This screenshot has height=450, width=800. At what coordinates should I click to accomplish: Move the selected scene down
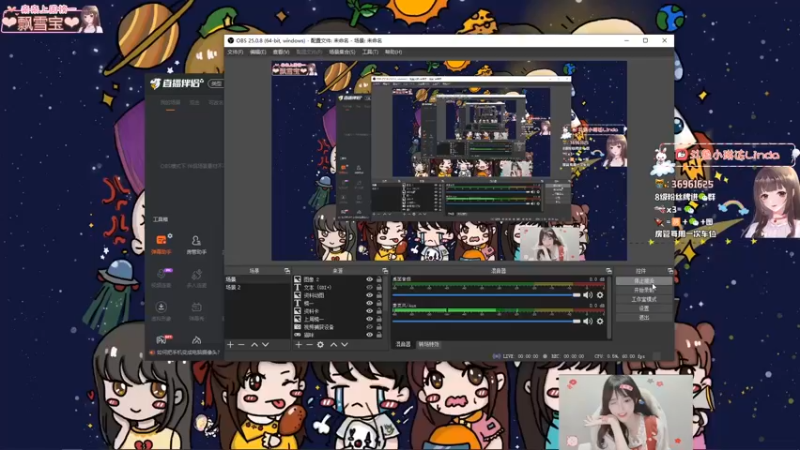coord(265,345)
